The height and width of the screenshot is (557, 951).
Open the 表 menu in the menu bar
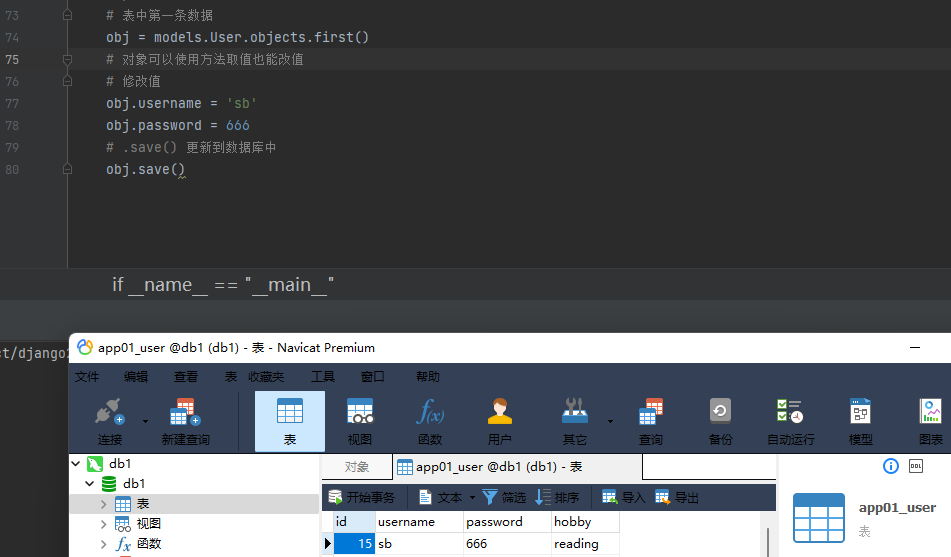point(231,377)
